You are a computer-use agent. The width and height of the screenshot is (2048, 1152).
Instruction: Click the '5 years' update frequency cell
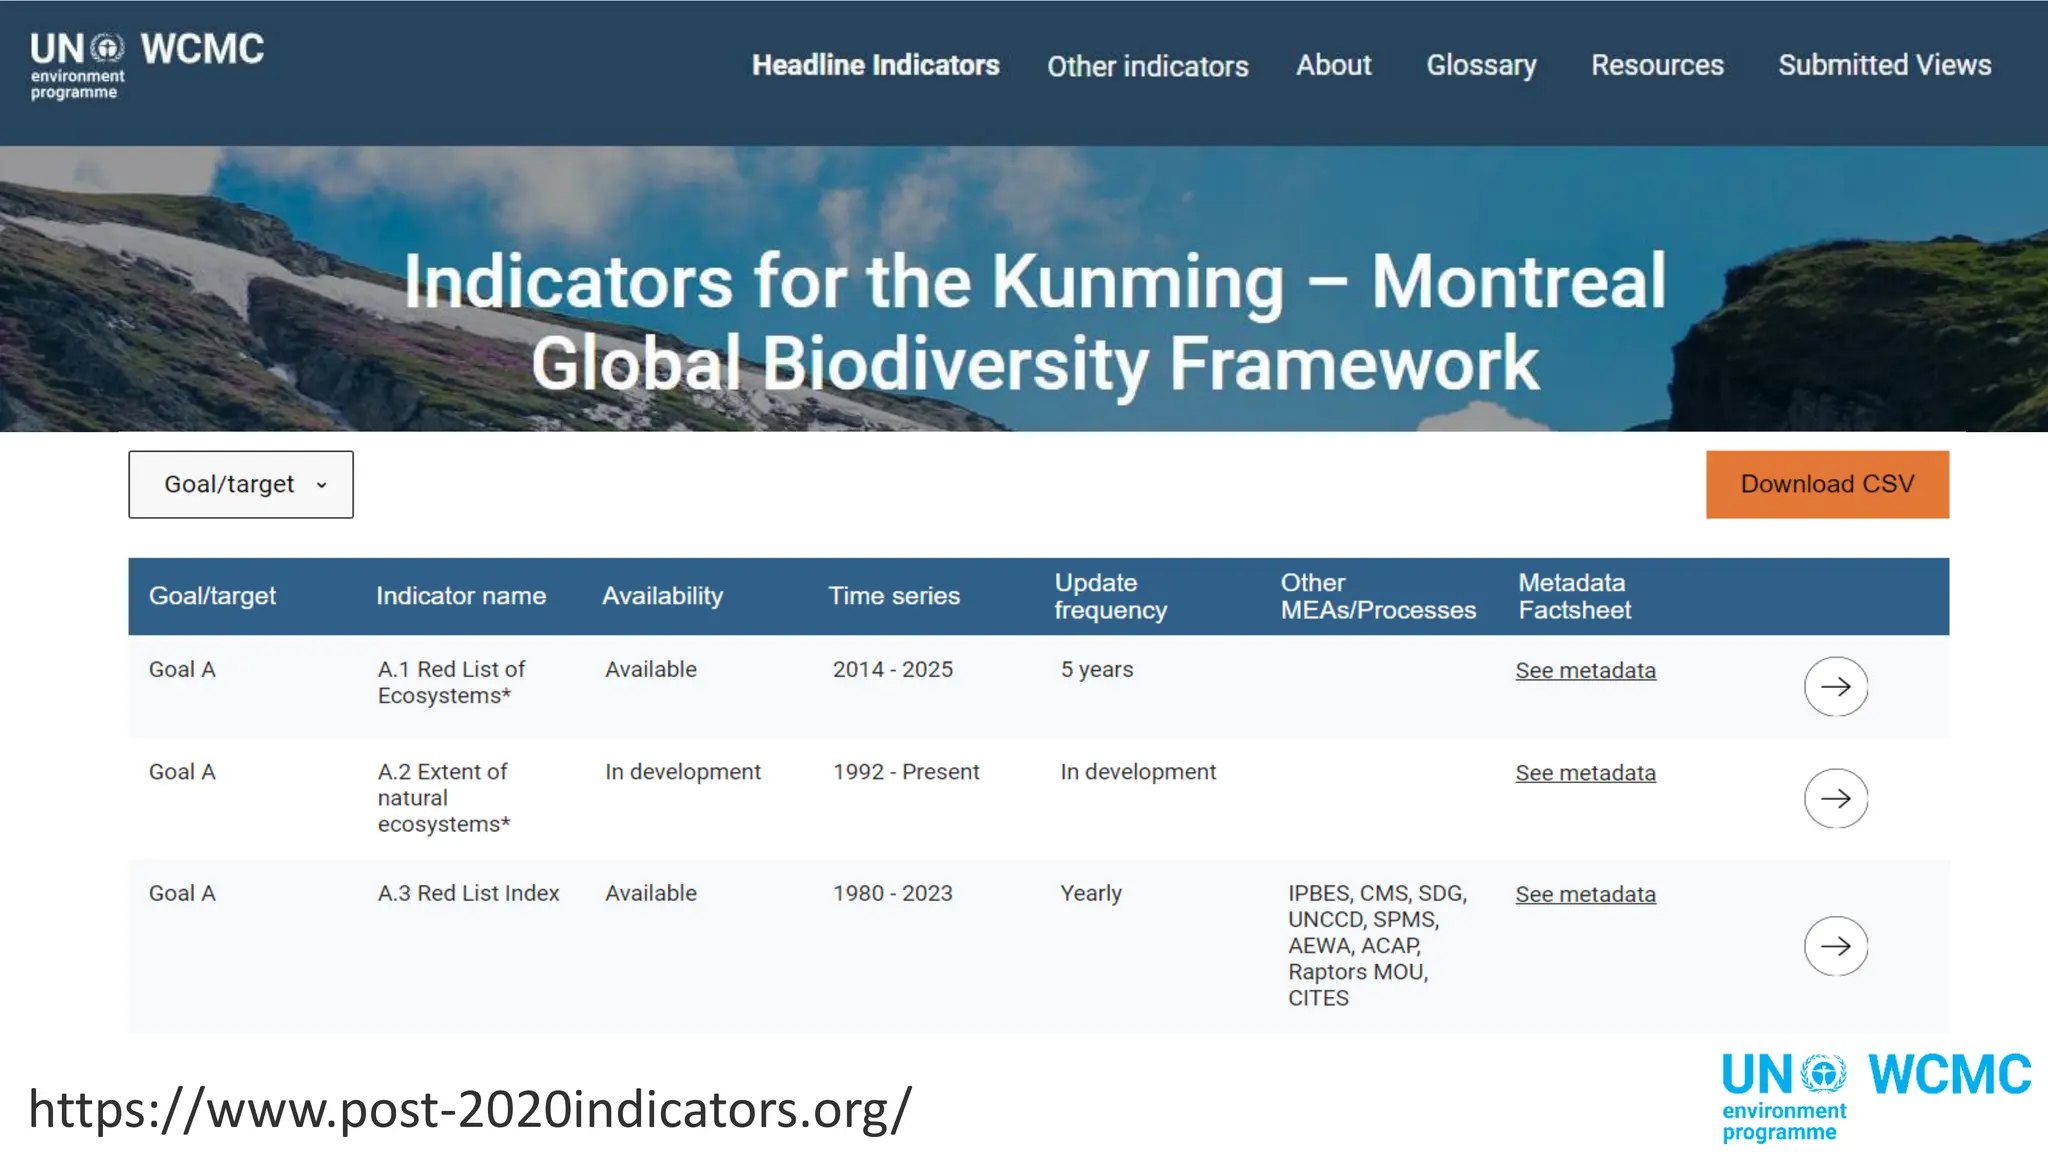pos(1097,670)
